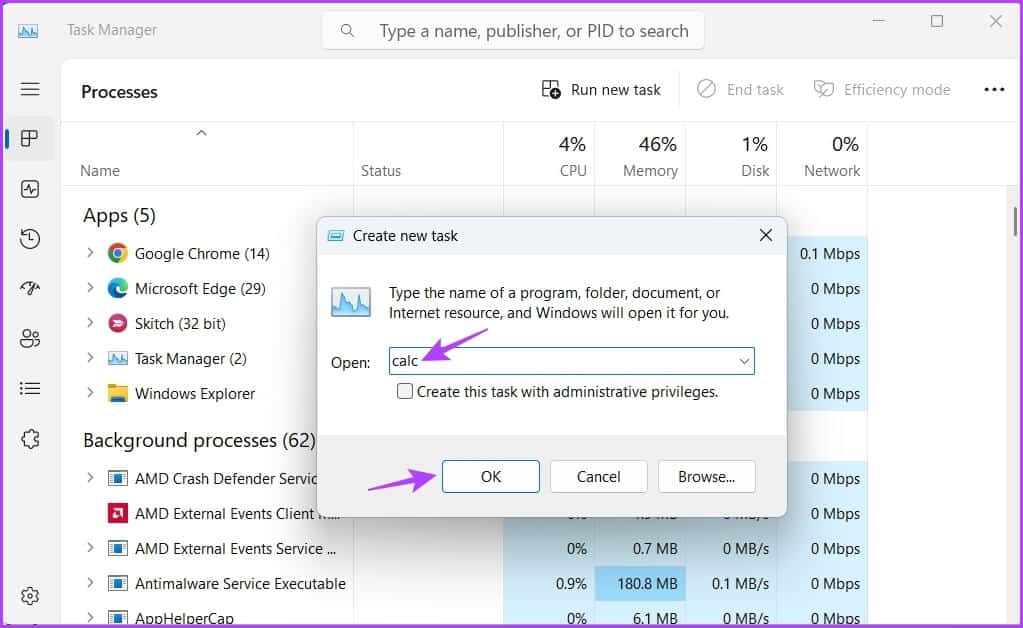Select the Apps (5) group heading
This screenshot has width=1023, height=628.
coord(119,215)
